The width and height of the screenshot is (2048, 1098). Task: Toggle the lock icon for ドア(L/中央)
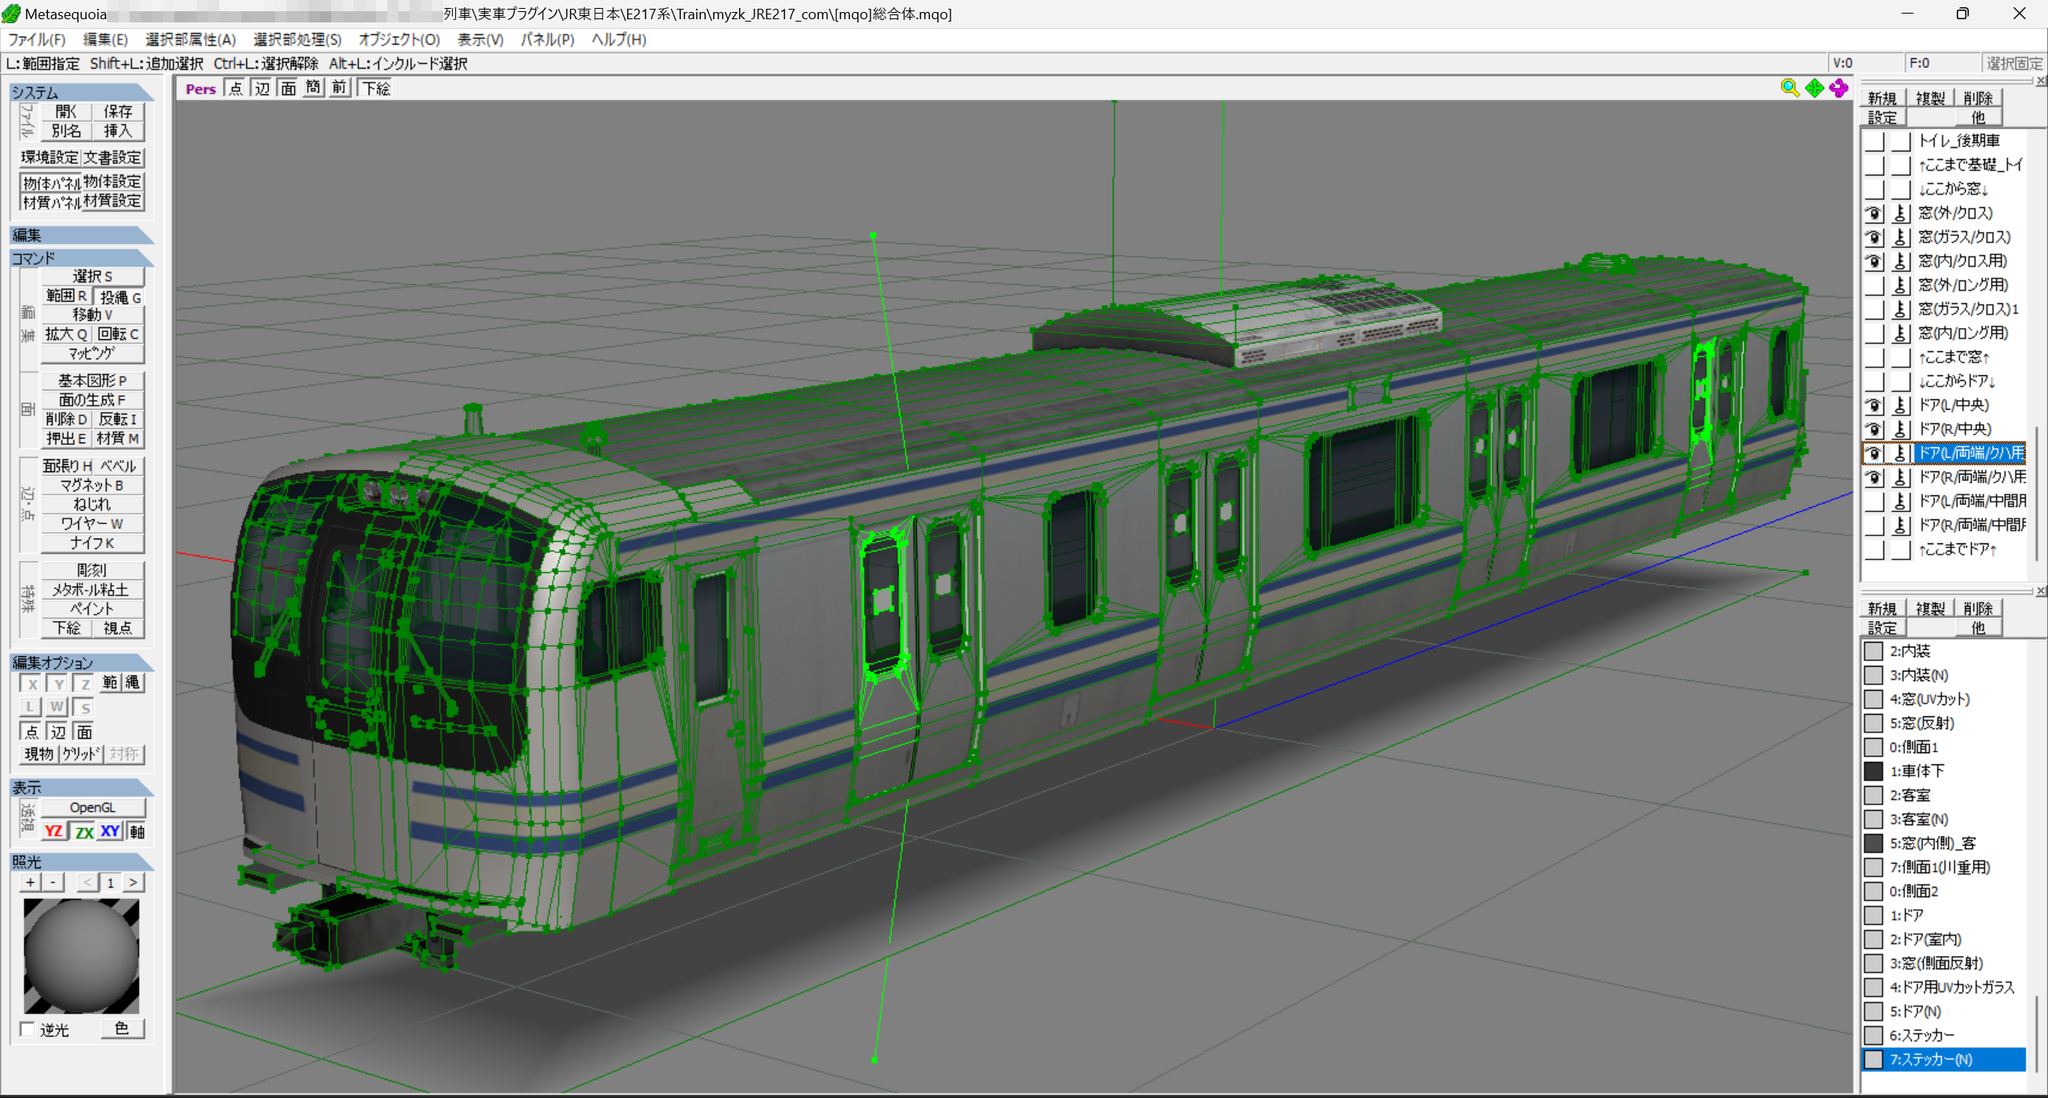(x=1901, y=405)
